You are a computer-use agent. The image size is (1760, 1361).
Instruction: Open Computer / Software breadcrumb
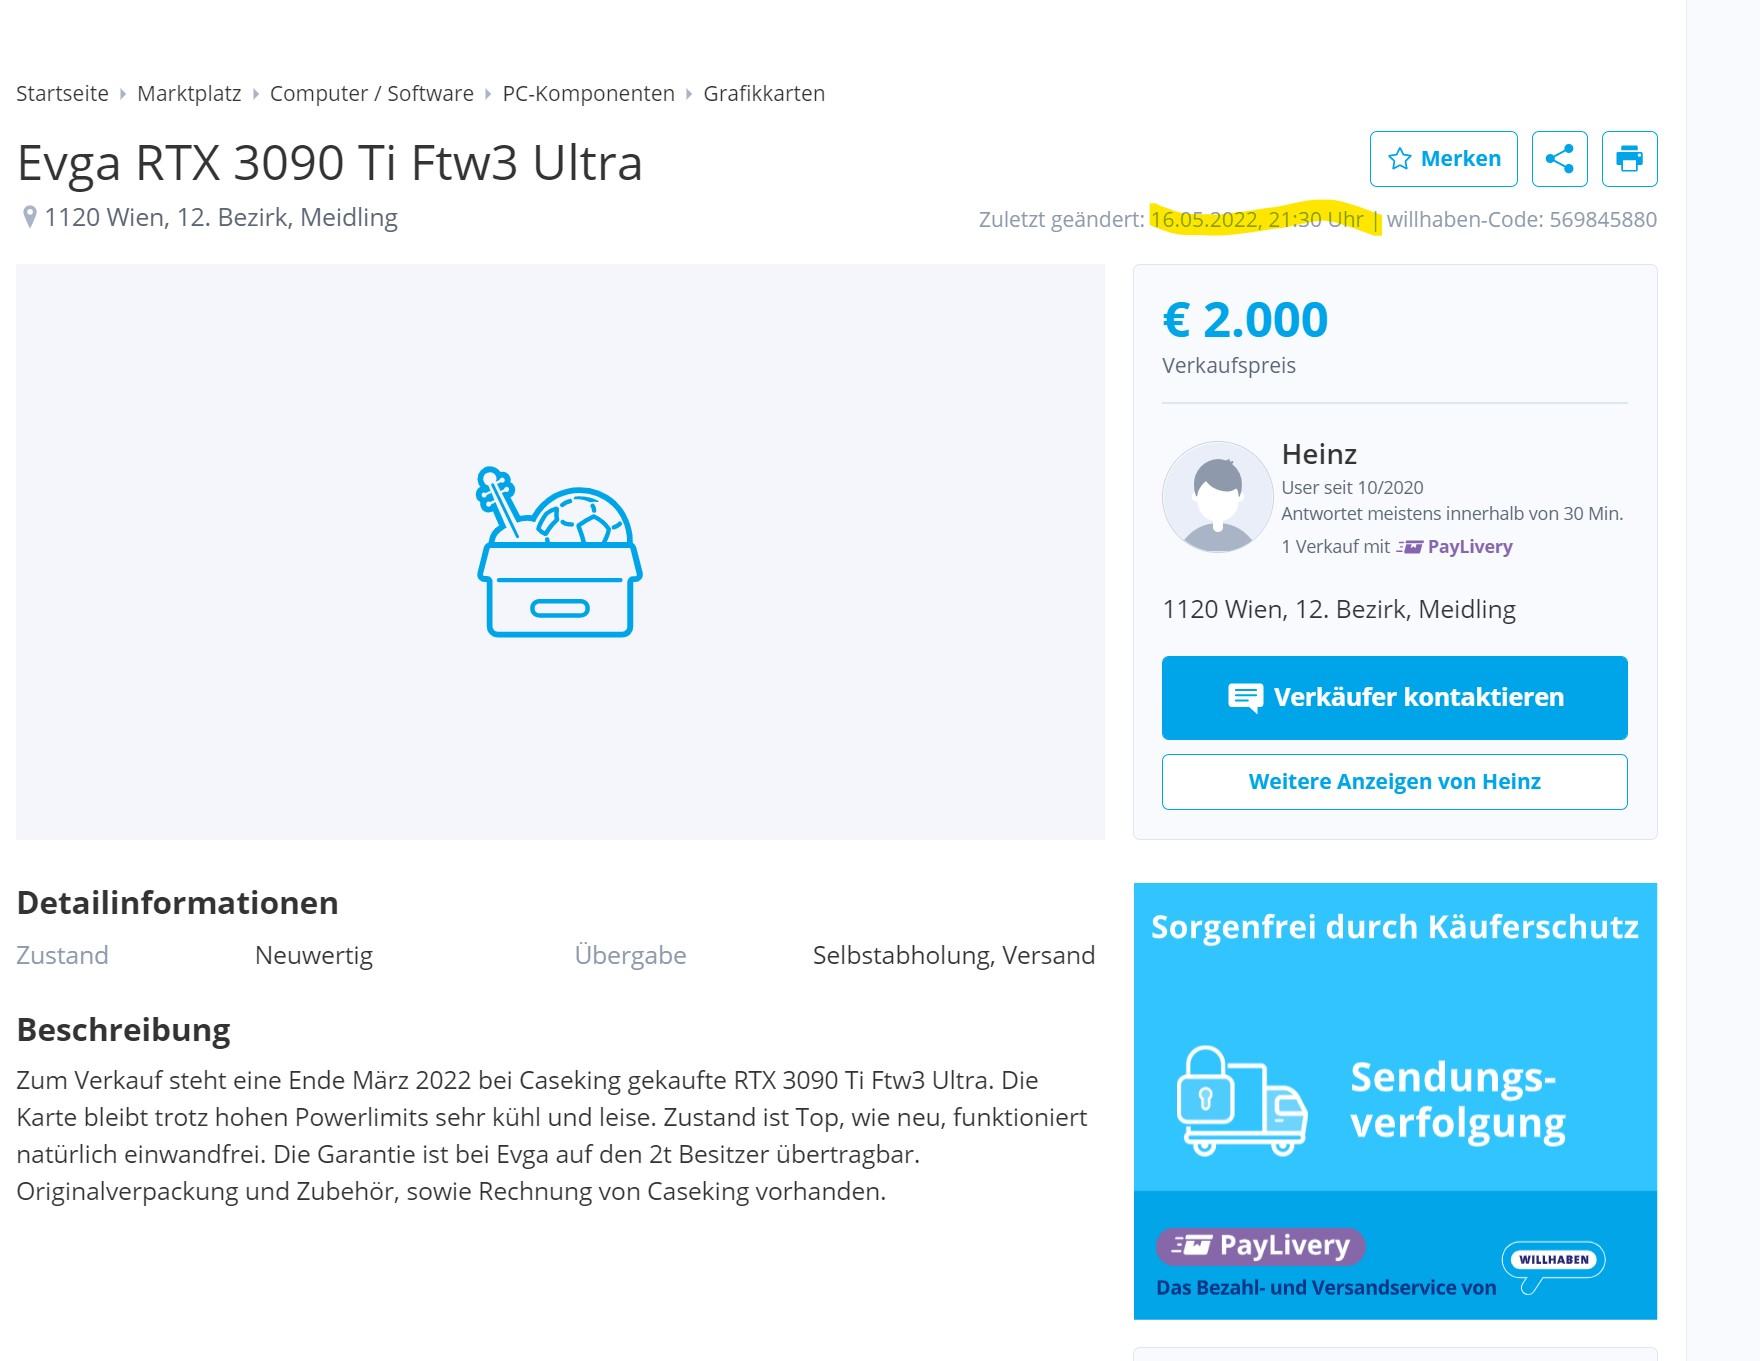(371, 94)
